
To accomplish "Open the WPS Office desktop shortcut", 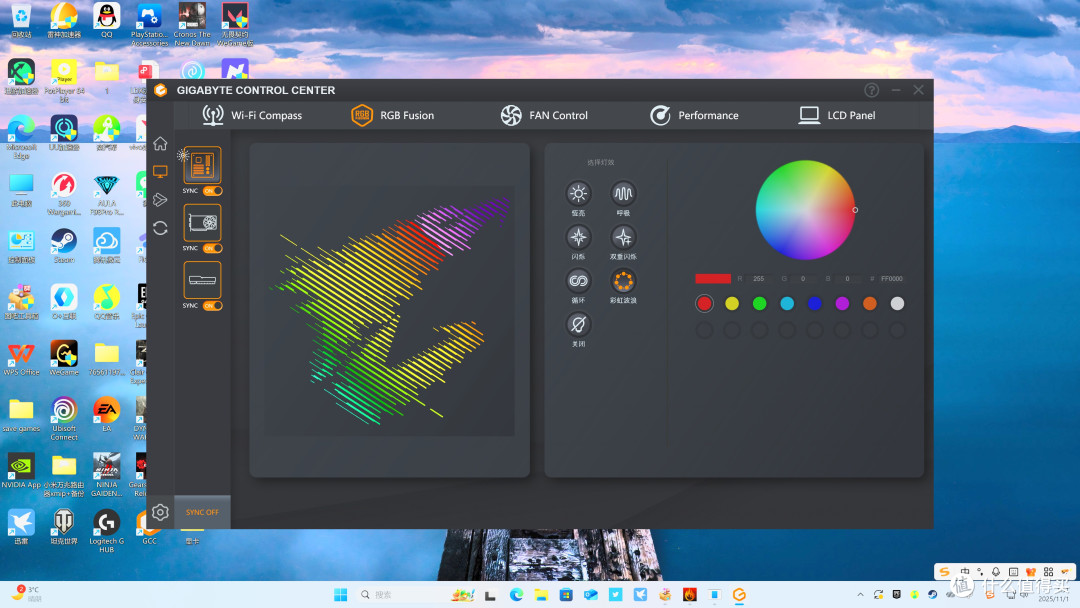I will tap(21, 359).
